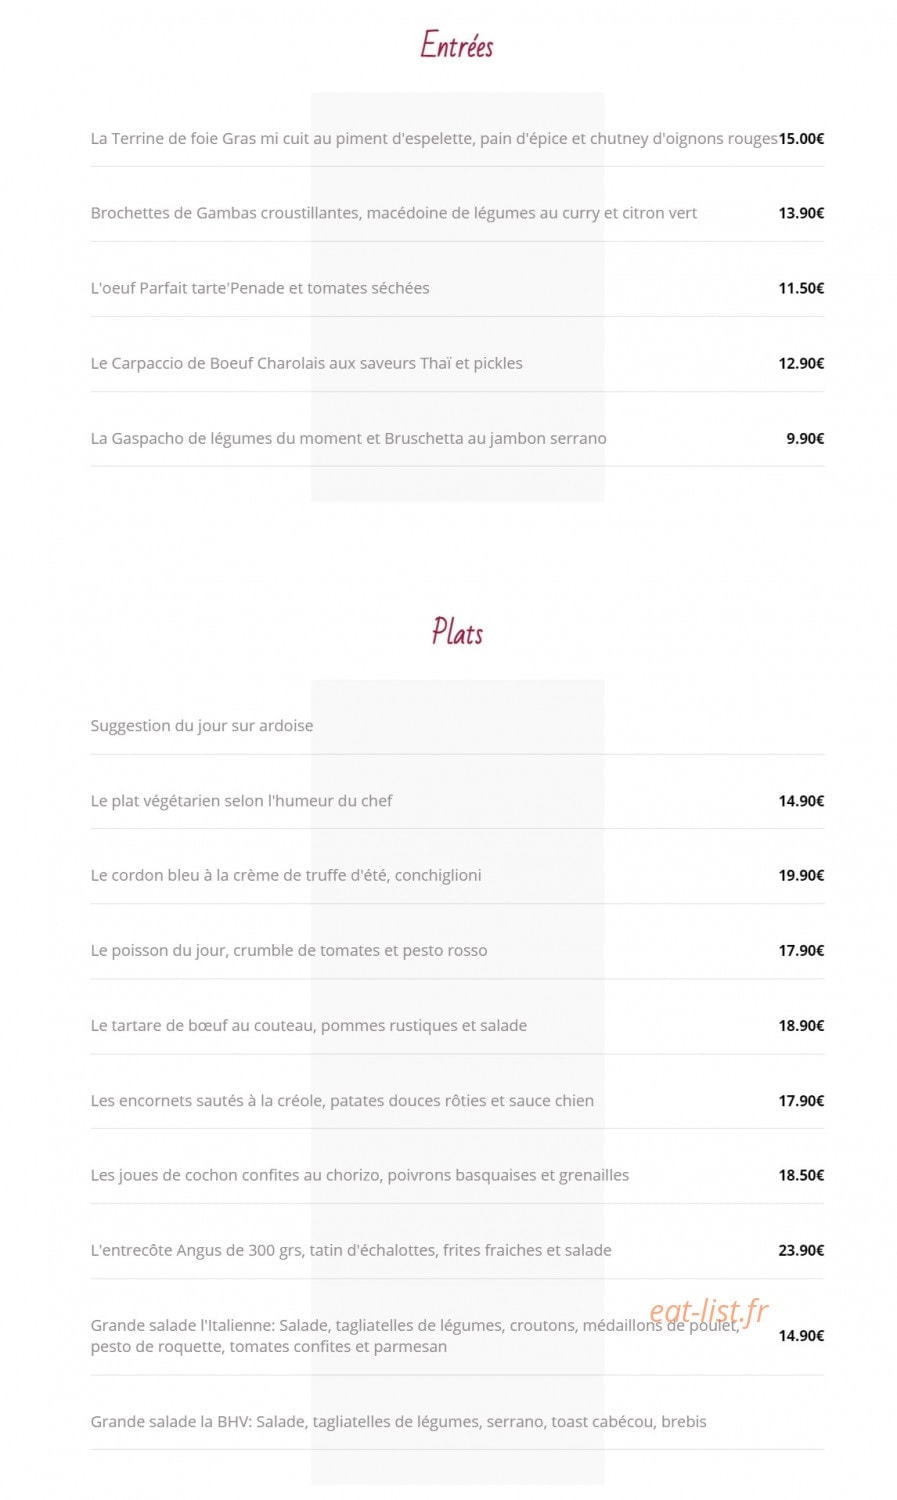Click the 15.00€ price for foie gras
This screenshot has height=1500, width=897.
[801, 139]
